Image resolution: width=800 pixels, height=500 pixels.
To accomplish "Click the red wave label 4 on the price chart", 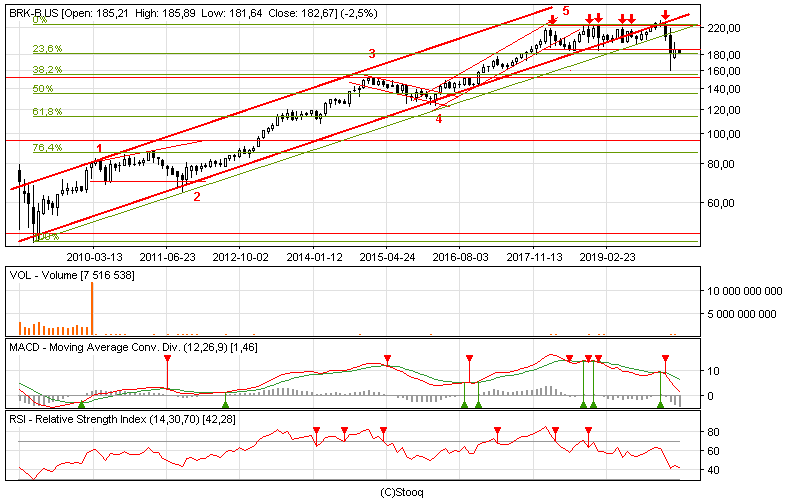I will point(439,119).
